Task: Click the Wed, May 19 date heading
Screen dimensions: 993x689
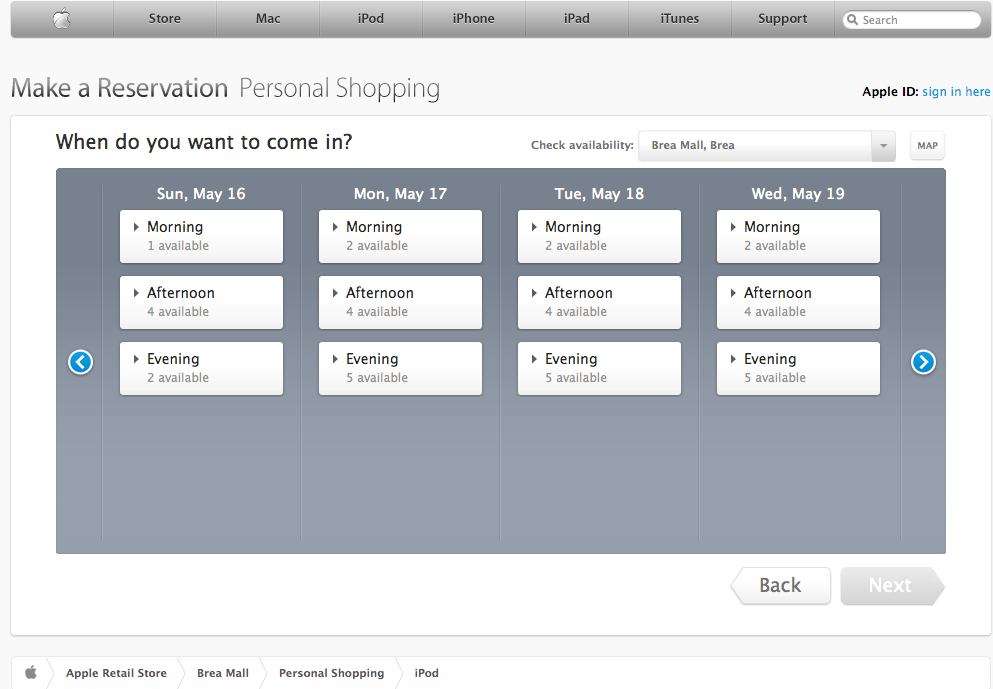Action: 798,194
